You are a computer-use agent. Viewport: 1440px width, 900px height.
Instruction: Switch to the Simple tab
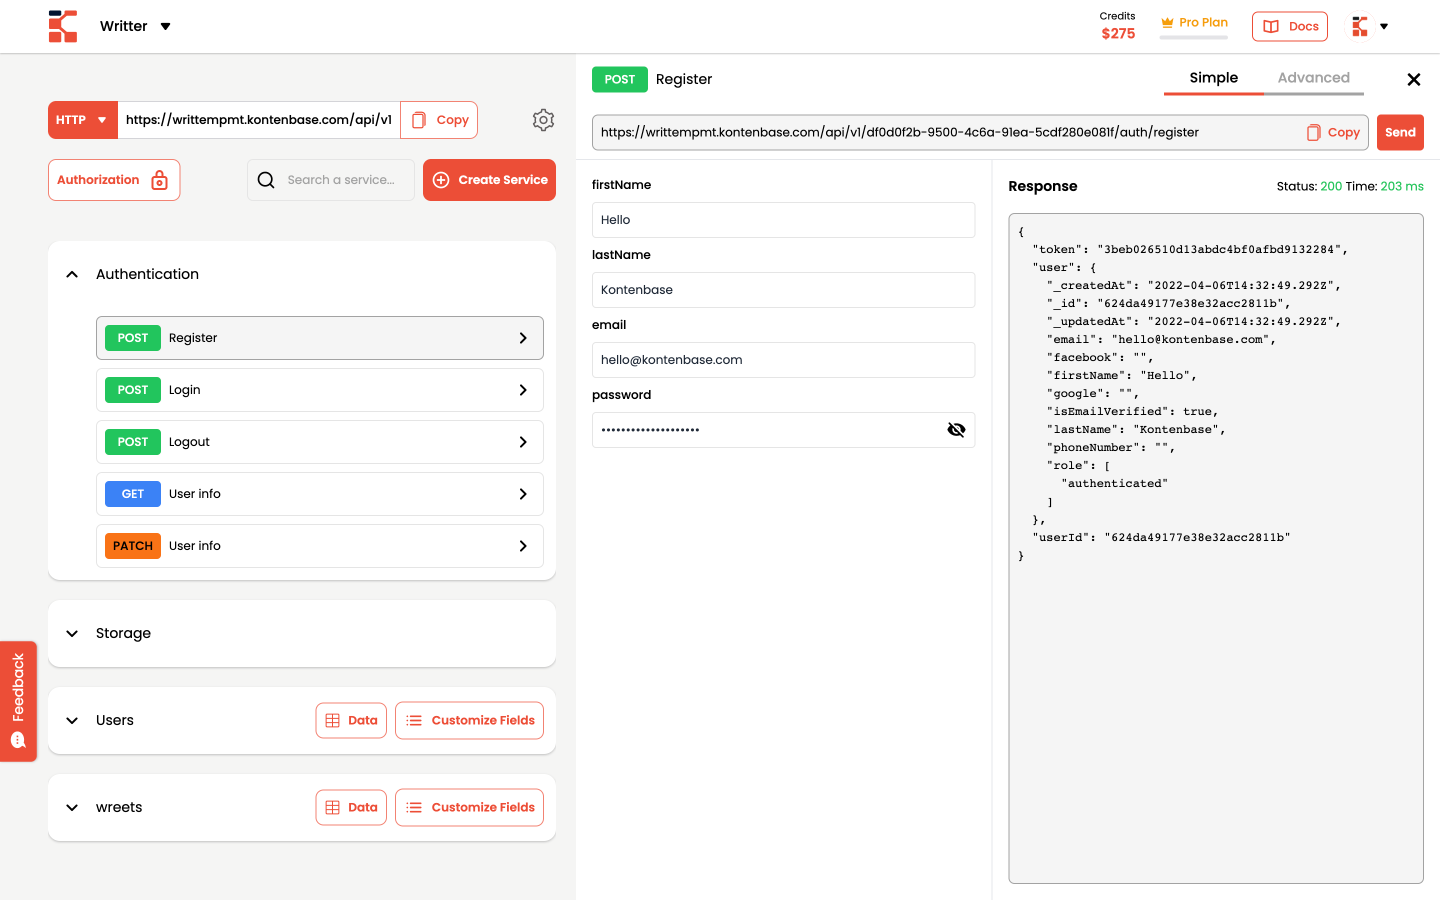[1214, 78]
